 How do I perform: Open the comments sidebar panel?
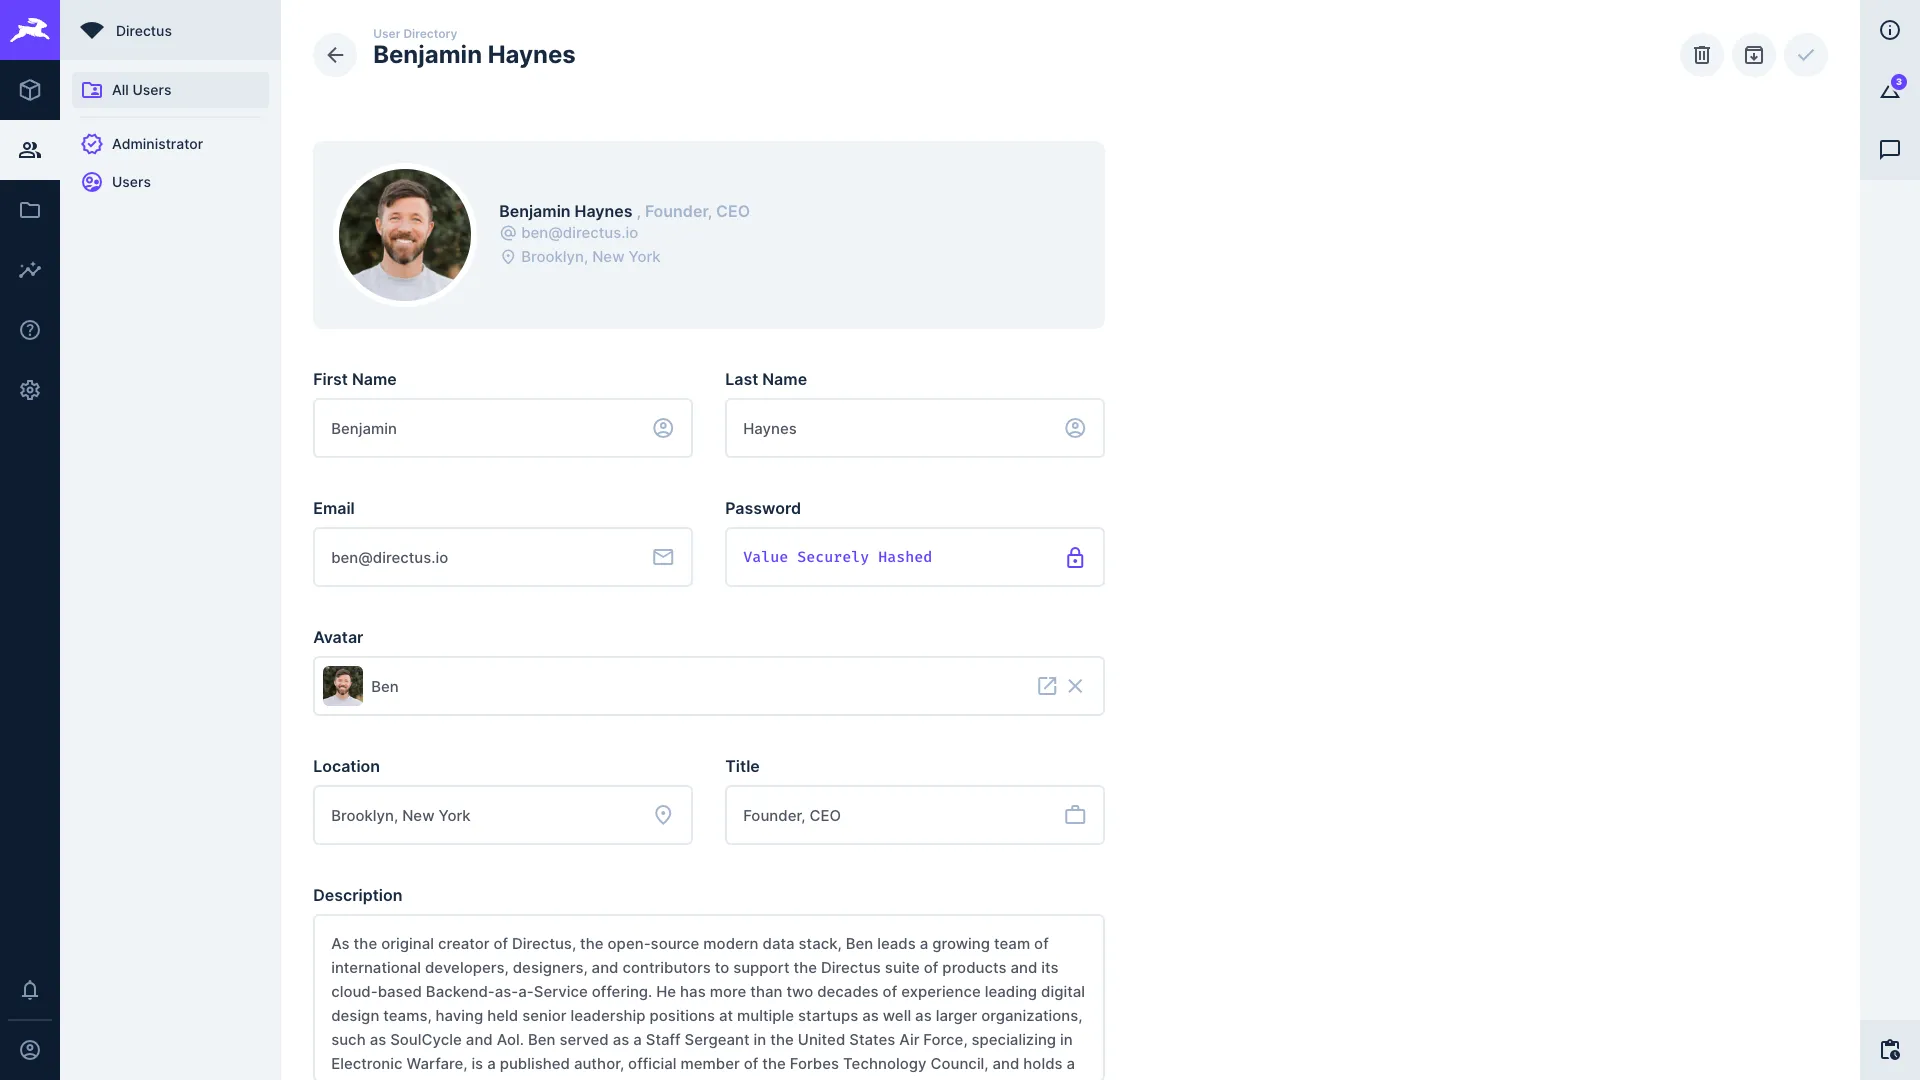click(x=1891, y=150)
